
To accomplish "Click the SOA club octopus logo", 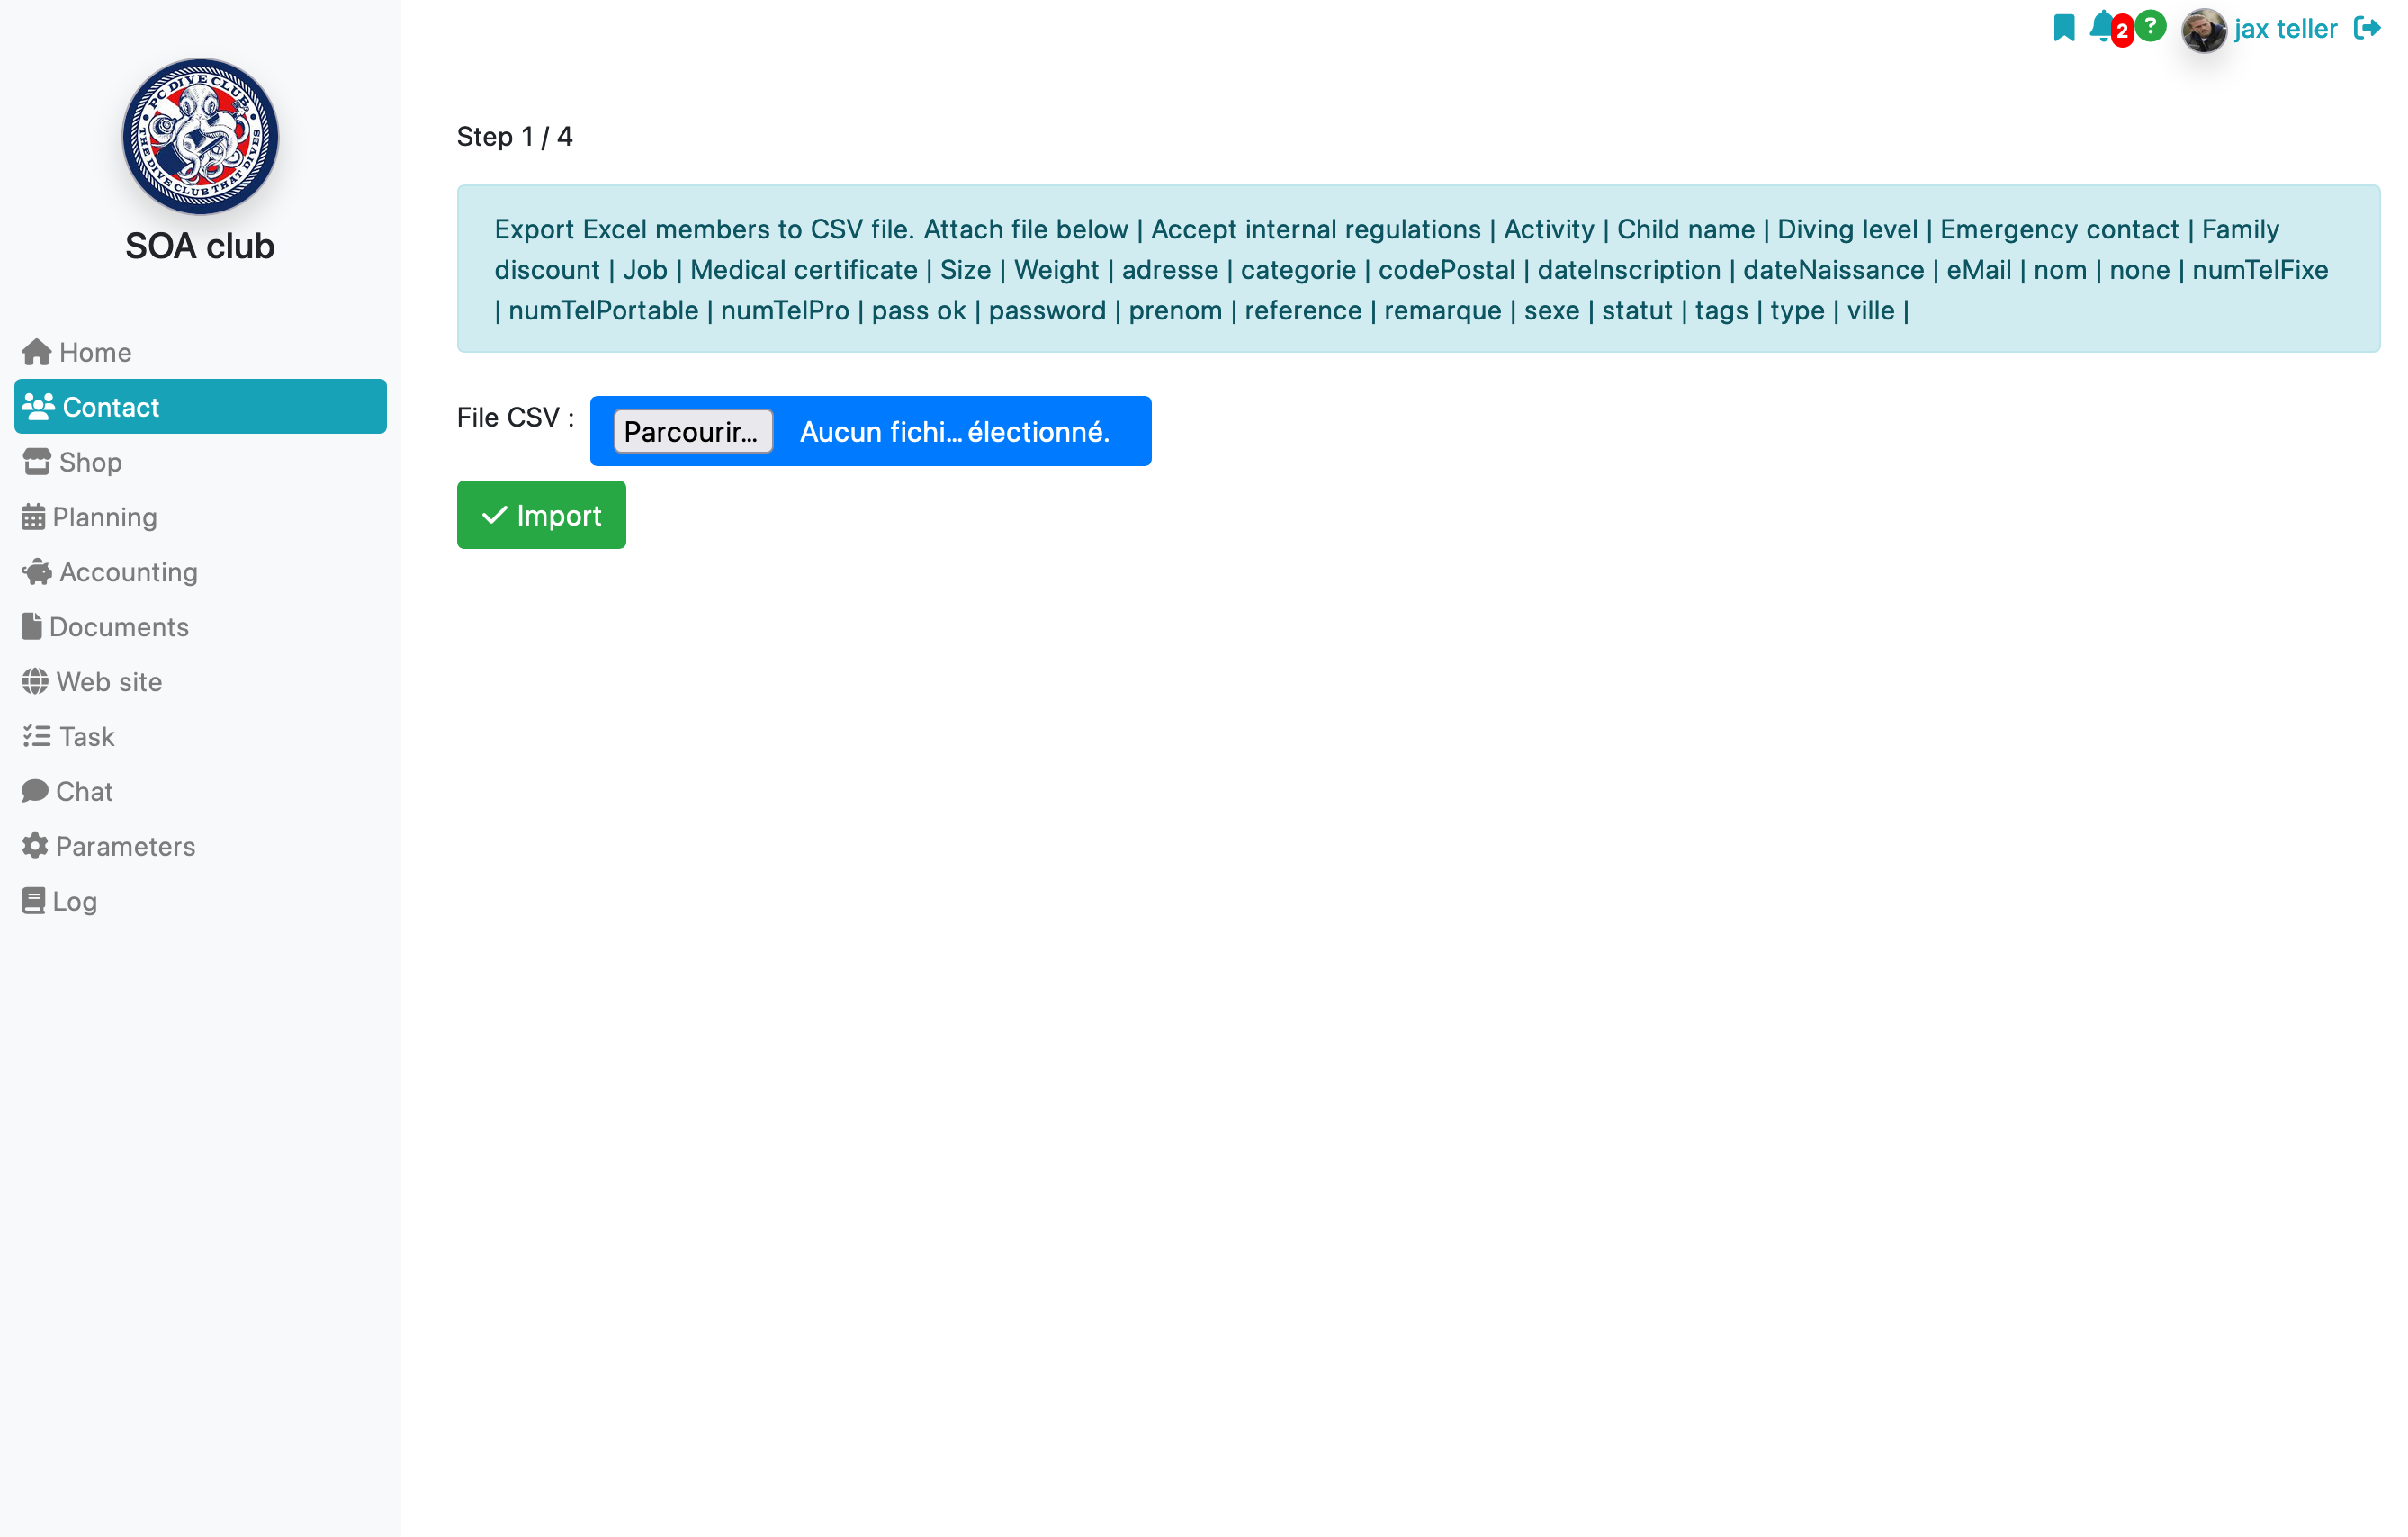I will 200,136.
